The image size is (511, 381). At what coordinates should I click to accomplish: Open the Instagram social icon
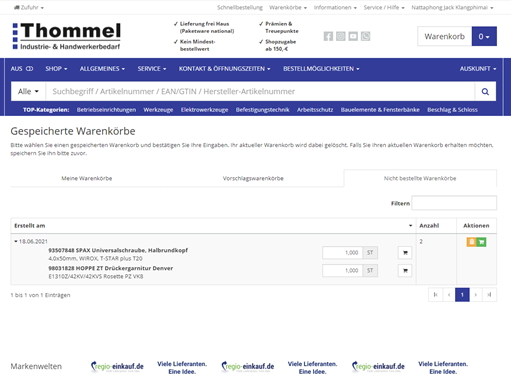(x=340, y=36)
